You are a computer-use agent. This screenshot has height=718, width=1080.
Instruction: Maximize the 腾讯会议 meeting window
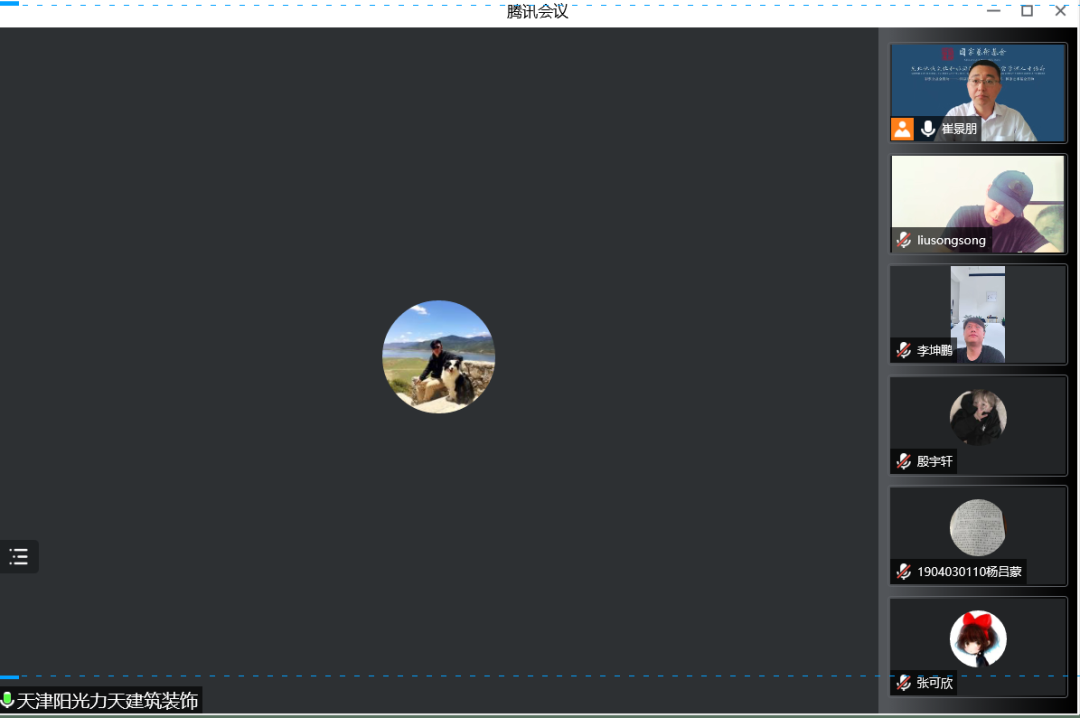[1026, 11]
